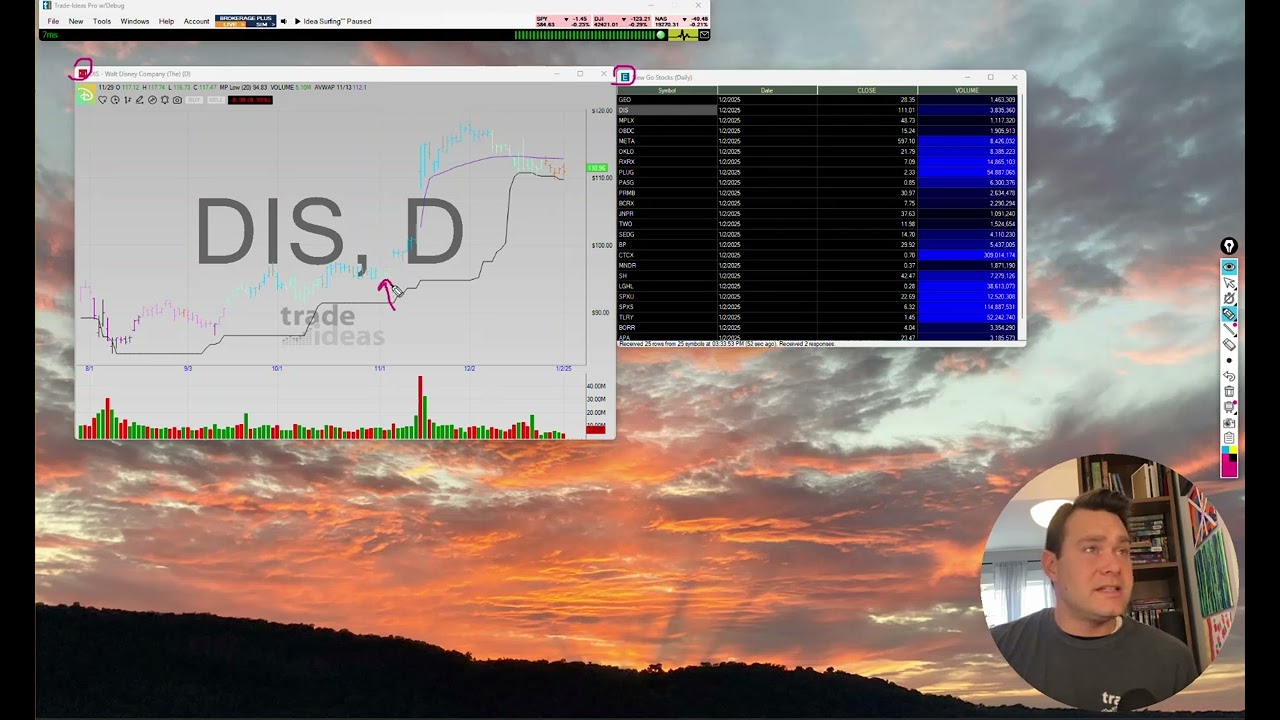1280x720 pixels.
Task: Select the SPXU symbol row
Action: pos(817,296)
